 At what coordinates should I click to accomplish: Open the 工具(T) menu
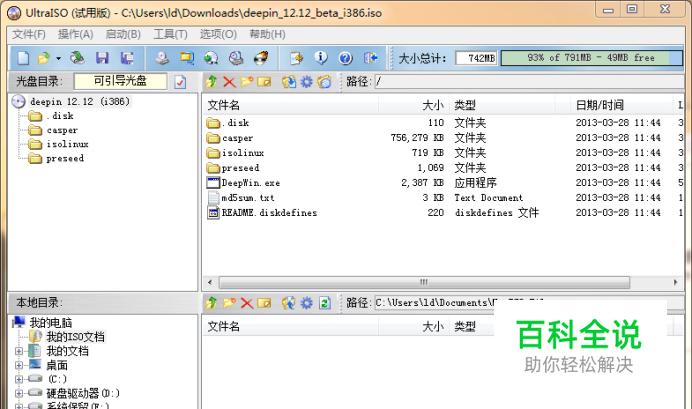point(170,34)
